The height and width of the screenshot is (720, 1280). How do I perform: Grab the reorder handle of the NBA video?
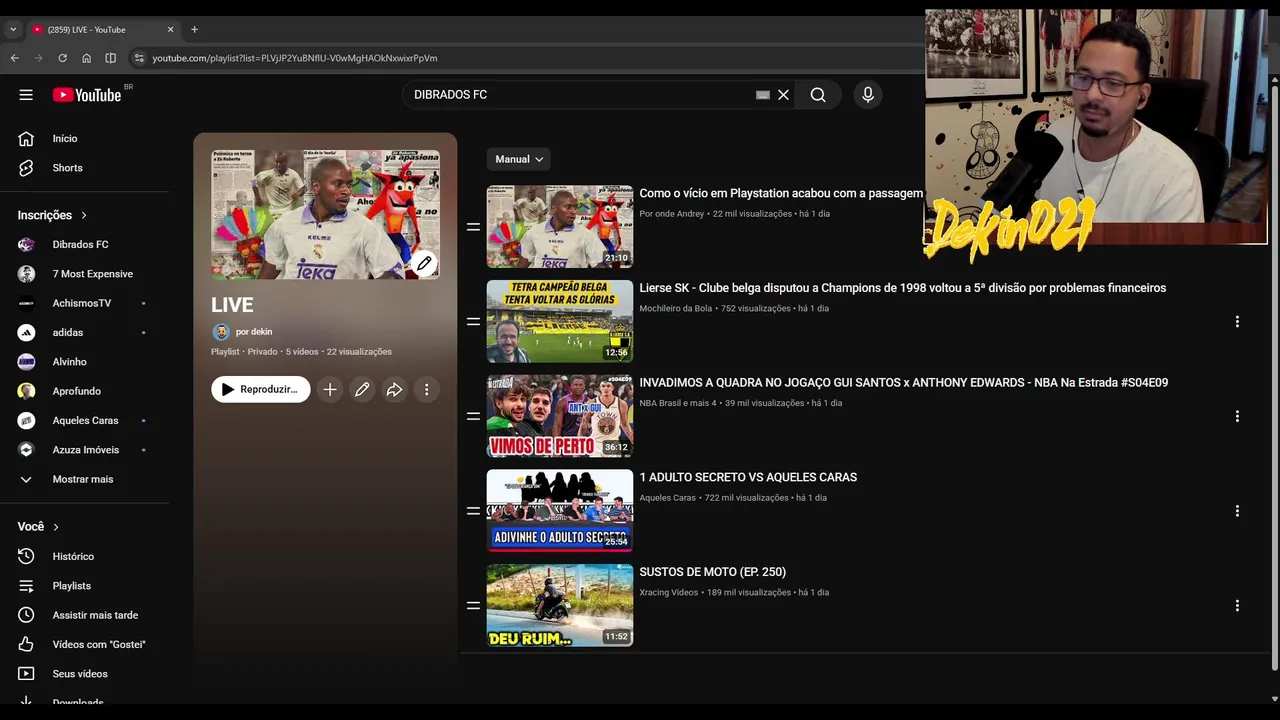click(473, 416)
